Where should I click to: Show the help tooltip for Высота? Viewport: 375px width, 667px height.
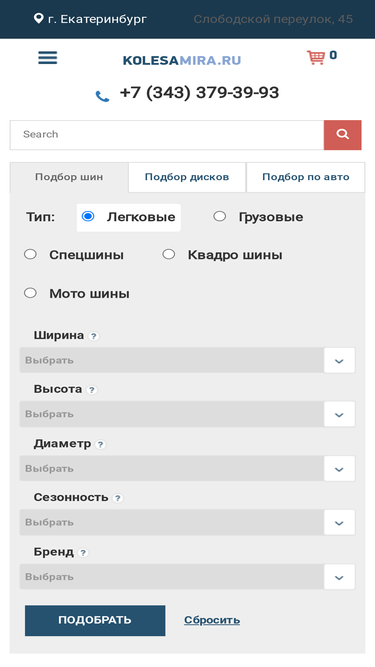(92, 390)
